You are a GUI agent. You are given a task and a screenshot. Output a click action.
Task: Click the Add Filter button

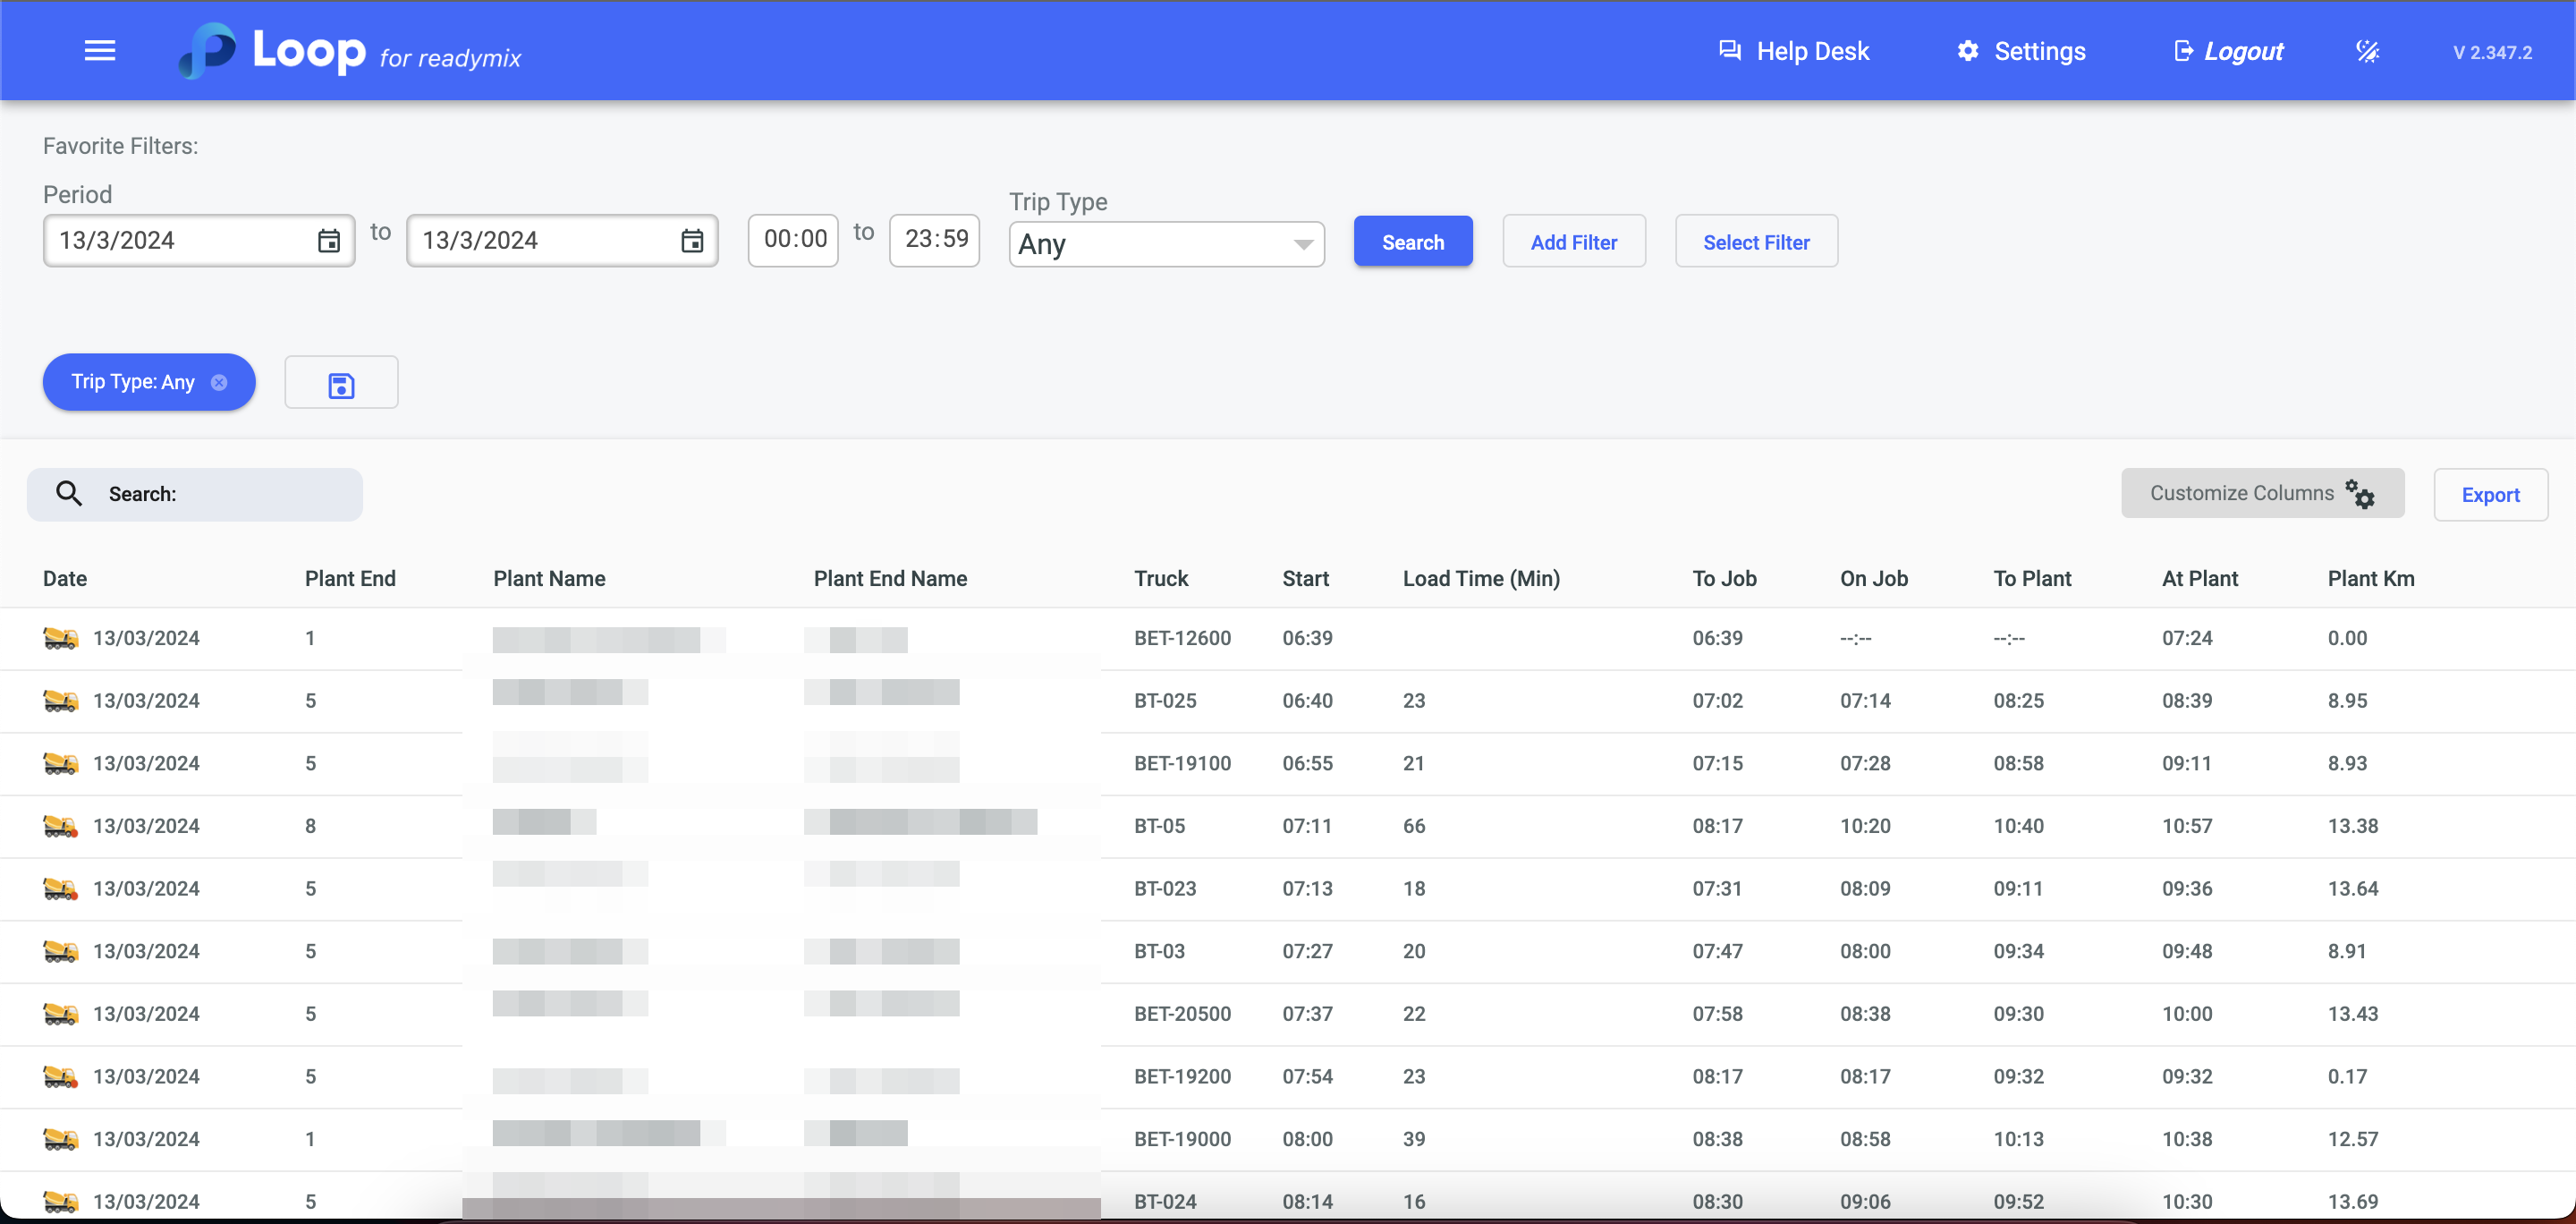(1573, 242)
